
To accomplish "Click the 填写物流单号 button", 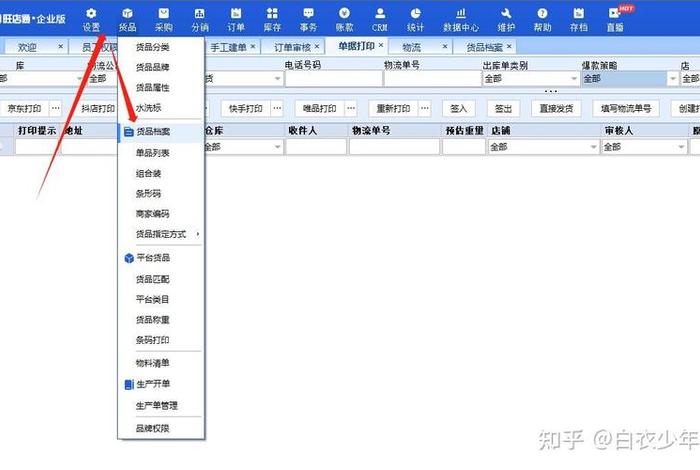I will coord(626,108).
